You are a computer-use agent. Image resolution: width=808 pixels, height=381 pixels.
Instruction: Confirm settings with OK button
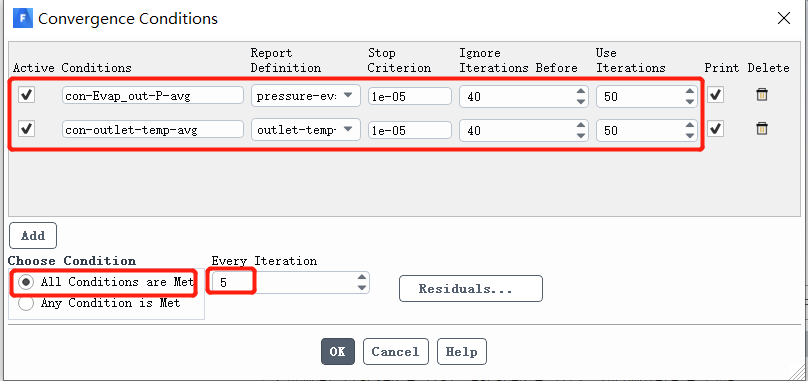338,352
